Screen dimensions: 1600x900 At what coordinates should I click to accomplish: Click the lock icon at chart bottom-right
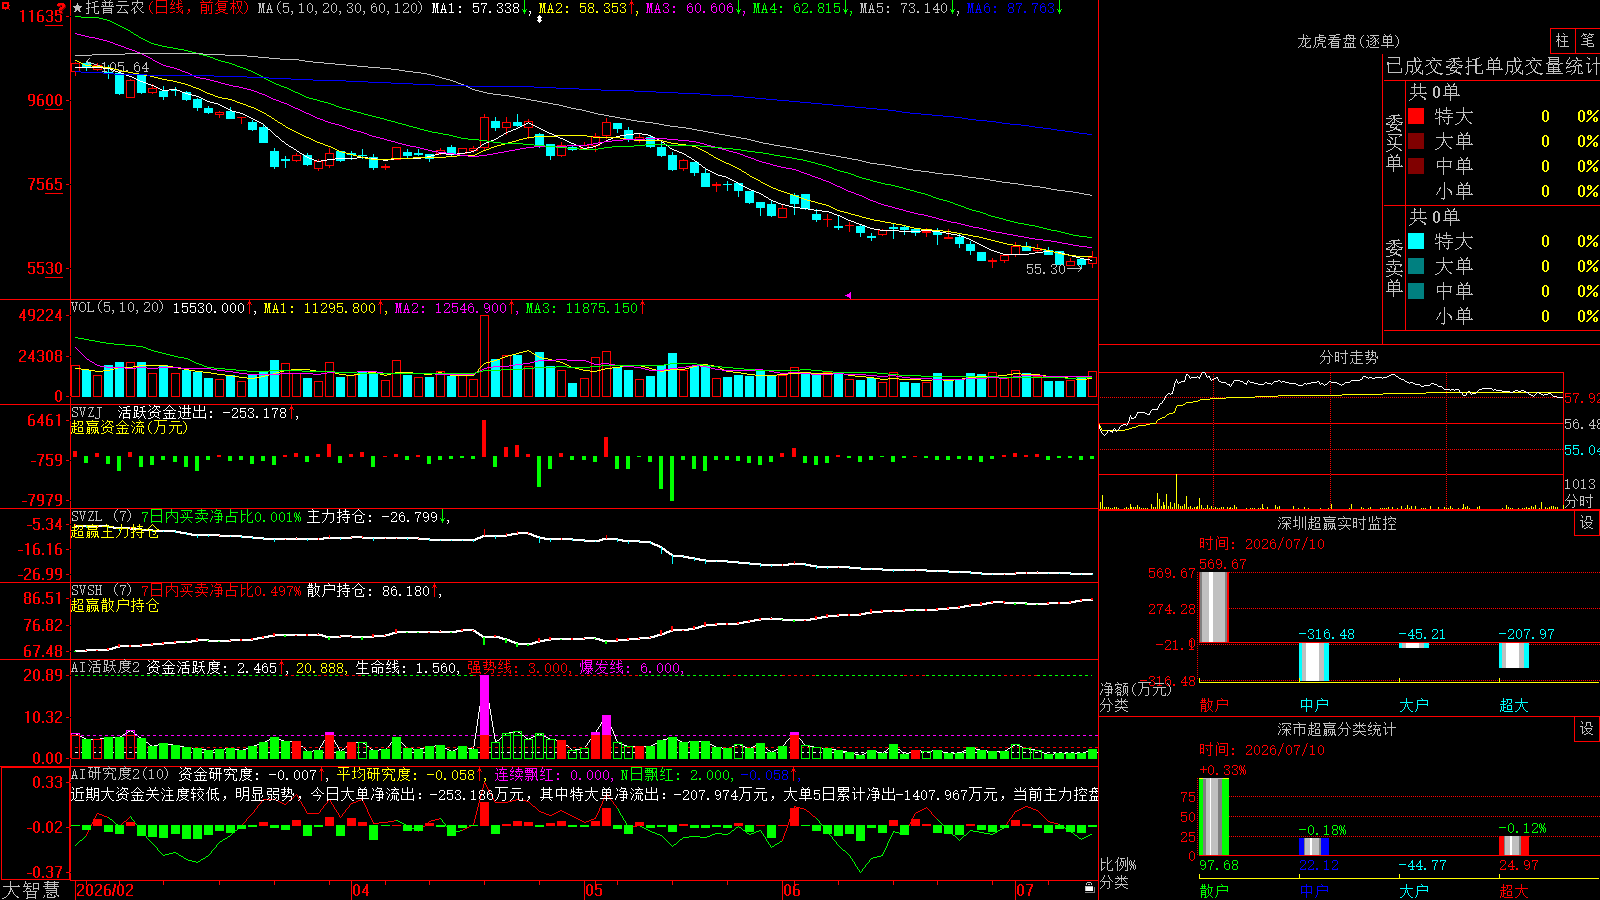pyautogui.click(x=1089, y=888)
